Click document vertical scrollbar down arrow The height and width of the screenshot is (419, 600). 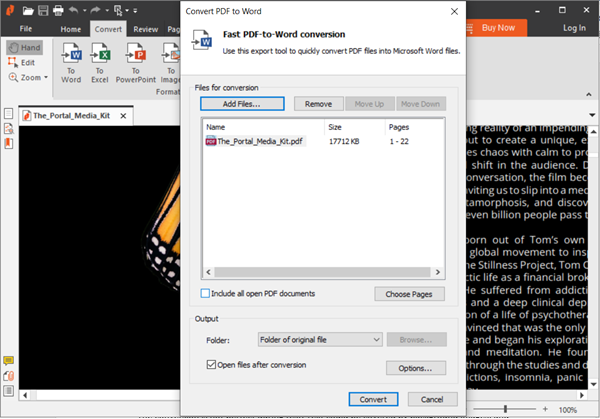tap(593, 384)
